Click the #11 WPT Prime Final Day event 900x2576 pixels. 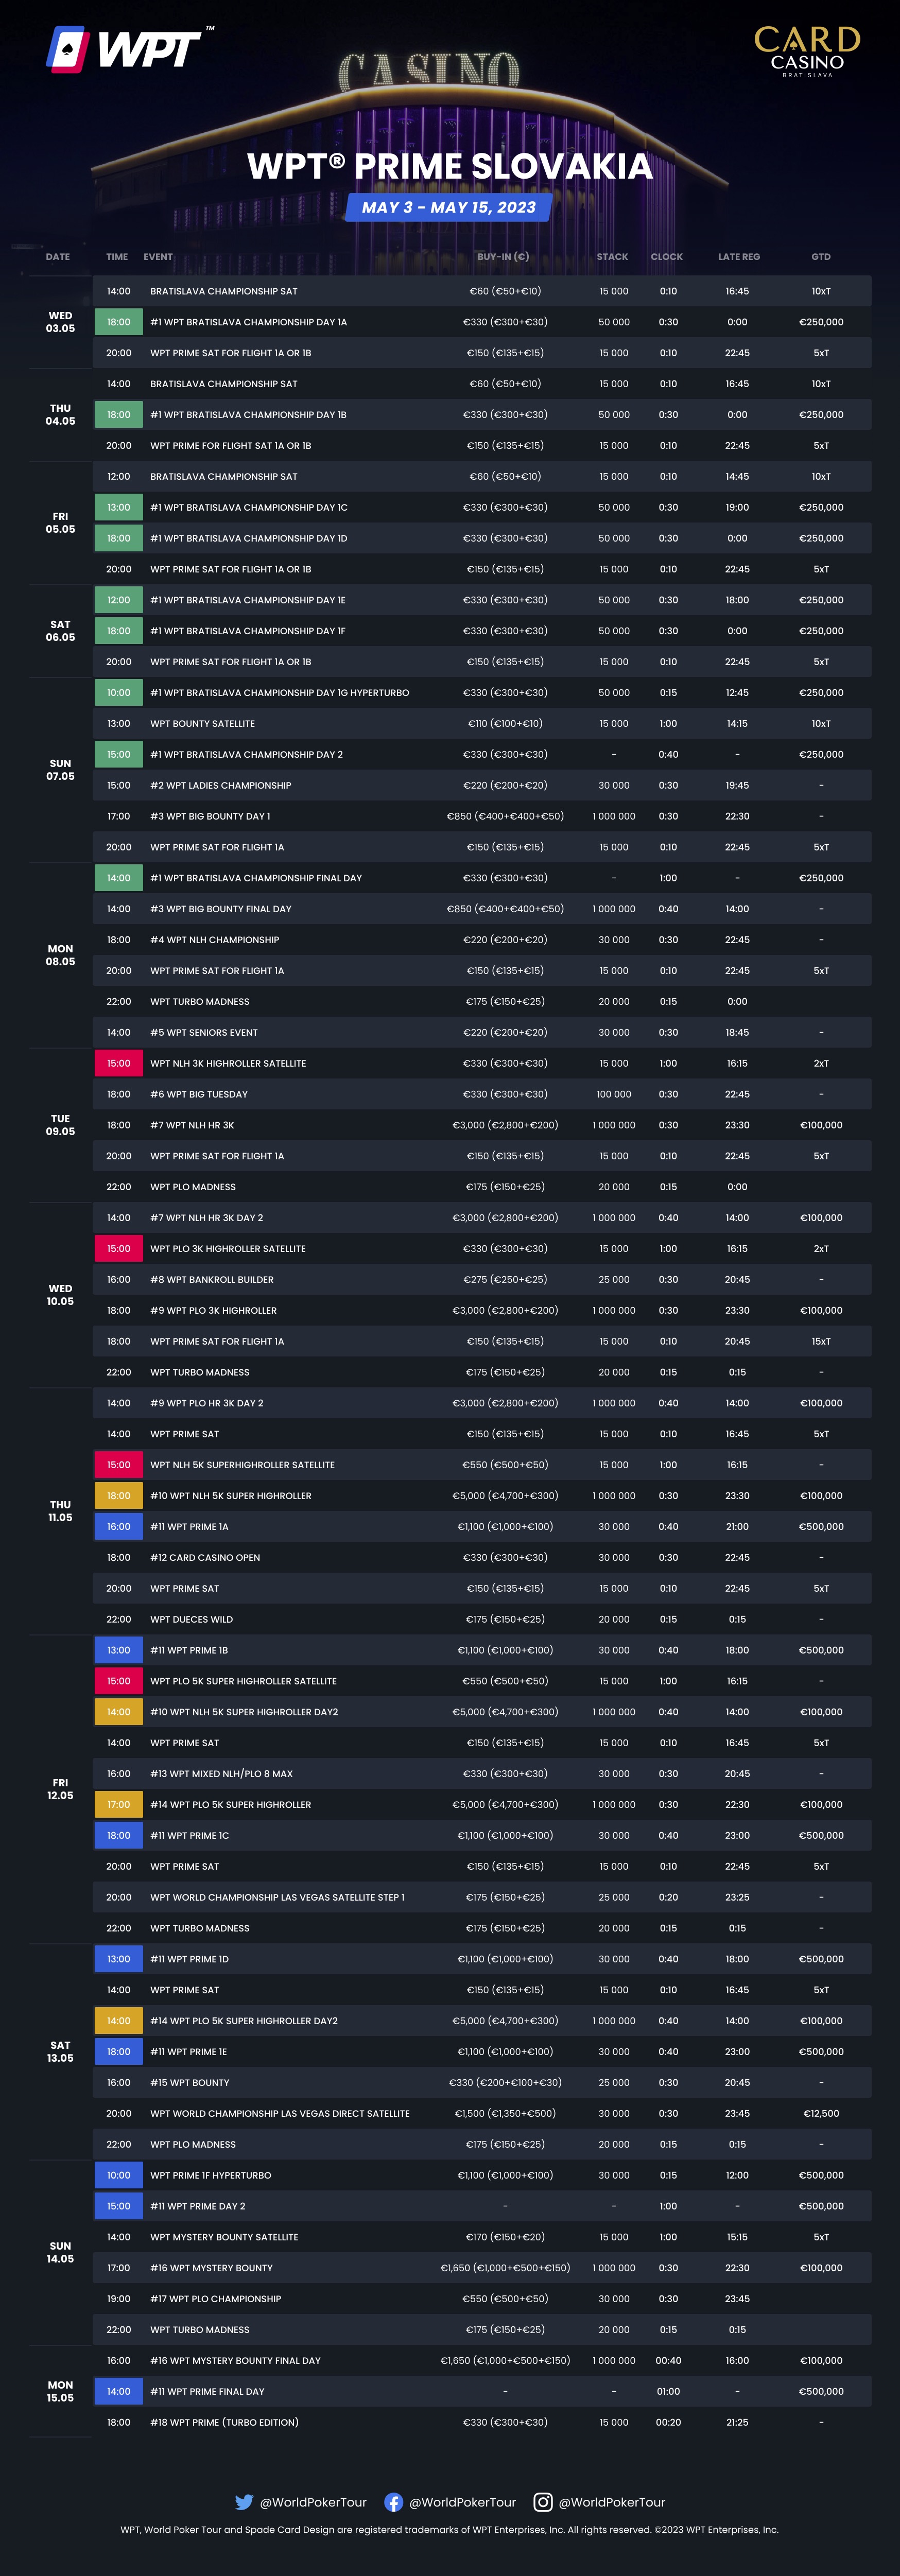(x=207, y=2391)
